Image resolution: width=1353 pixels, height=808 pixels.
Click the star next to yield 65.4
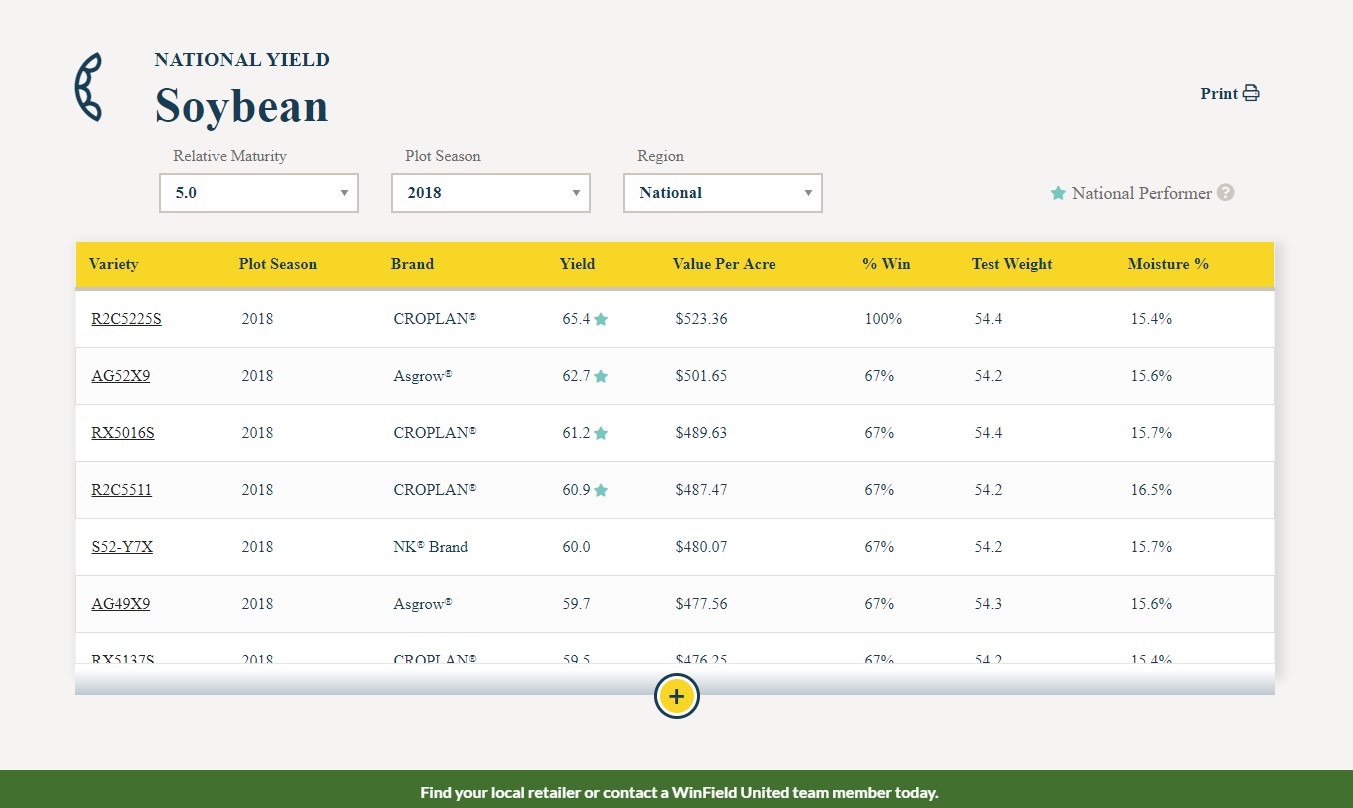coord(601,320)
